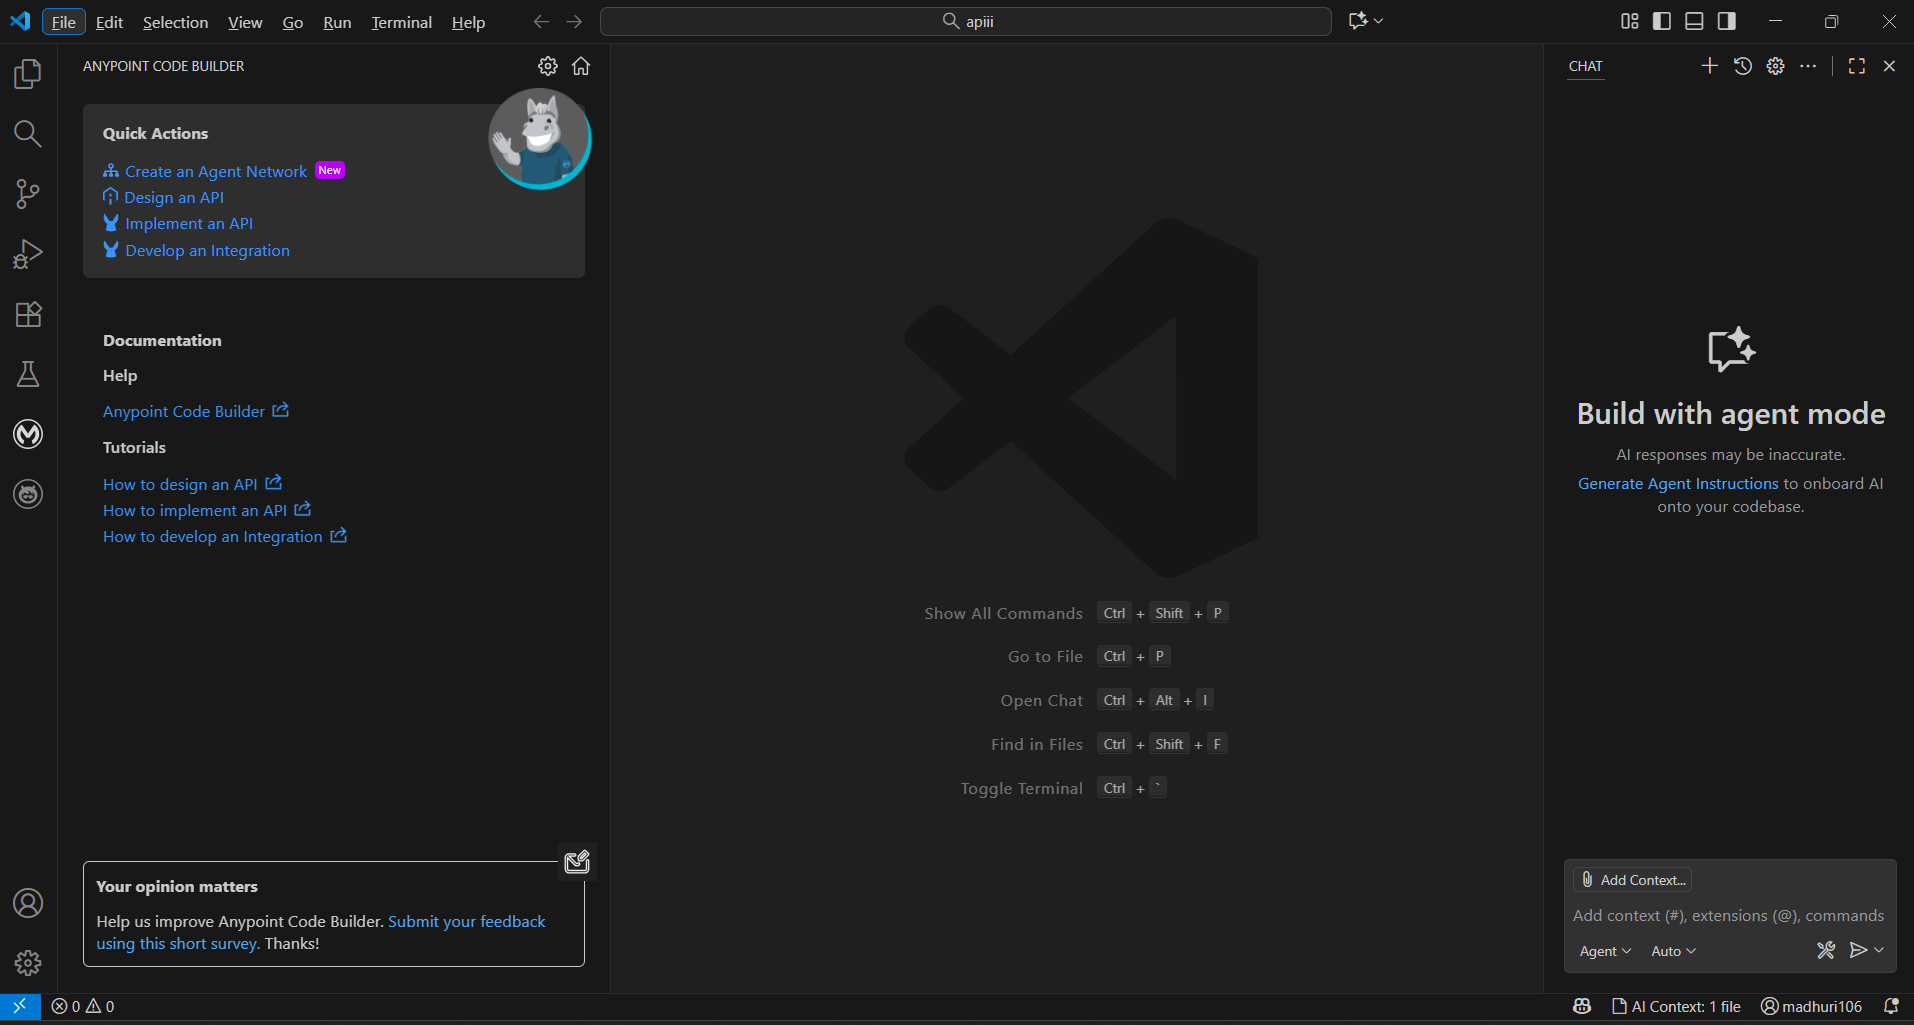Open the Selection menu
Image resolution: width=1914 pixels, height=1025 pixels.
[175, 22]
